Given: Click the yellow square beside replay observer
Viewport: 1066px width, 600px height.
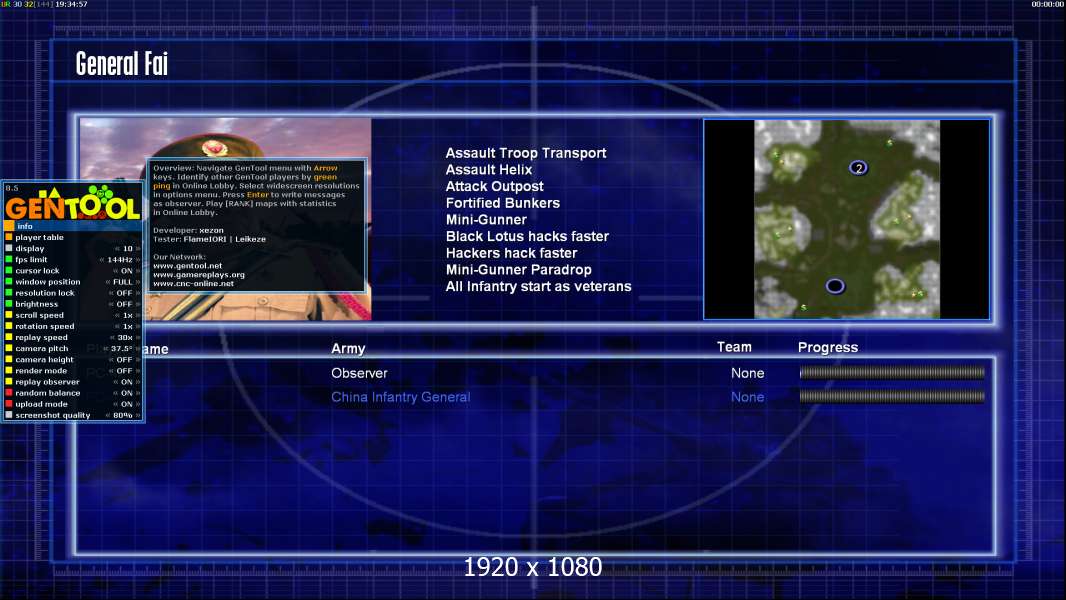Looking at the screenshot, I should click(x=9, y=382).
